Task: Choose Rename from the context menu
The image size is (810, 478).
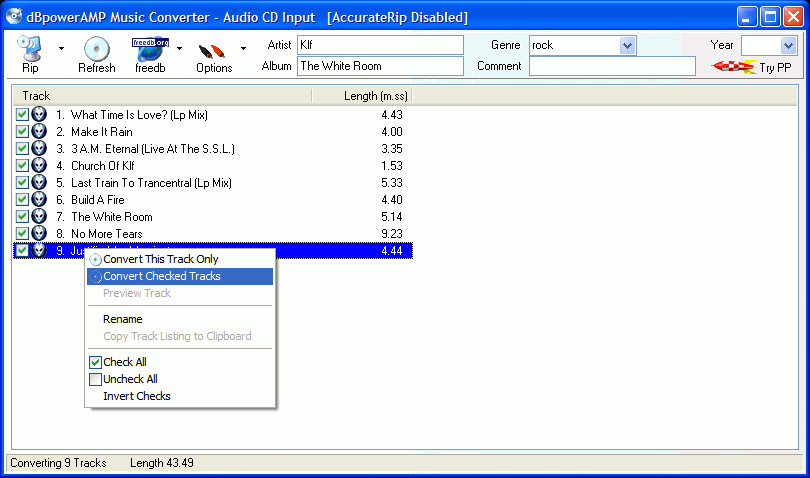Action: 180,319
